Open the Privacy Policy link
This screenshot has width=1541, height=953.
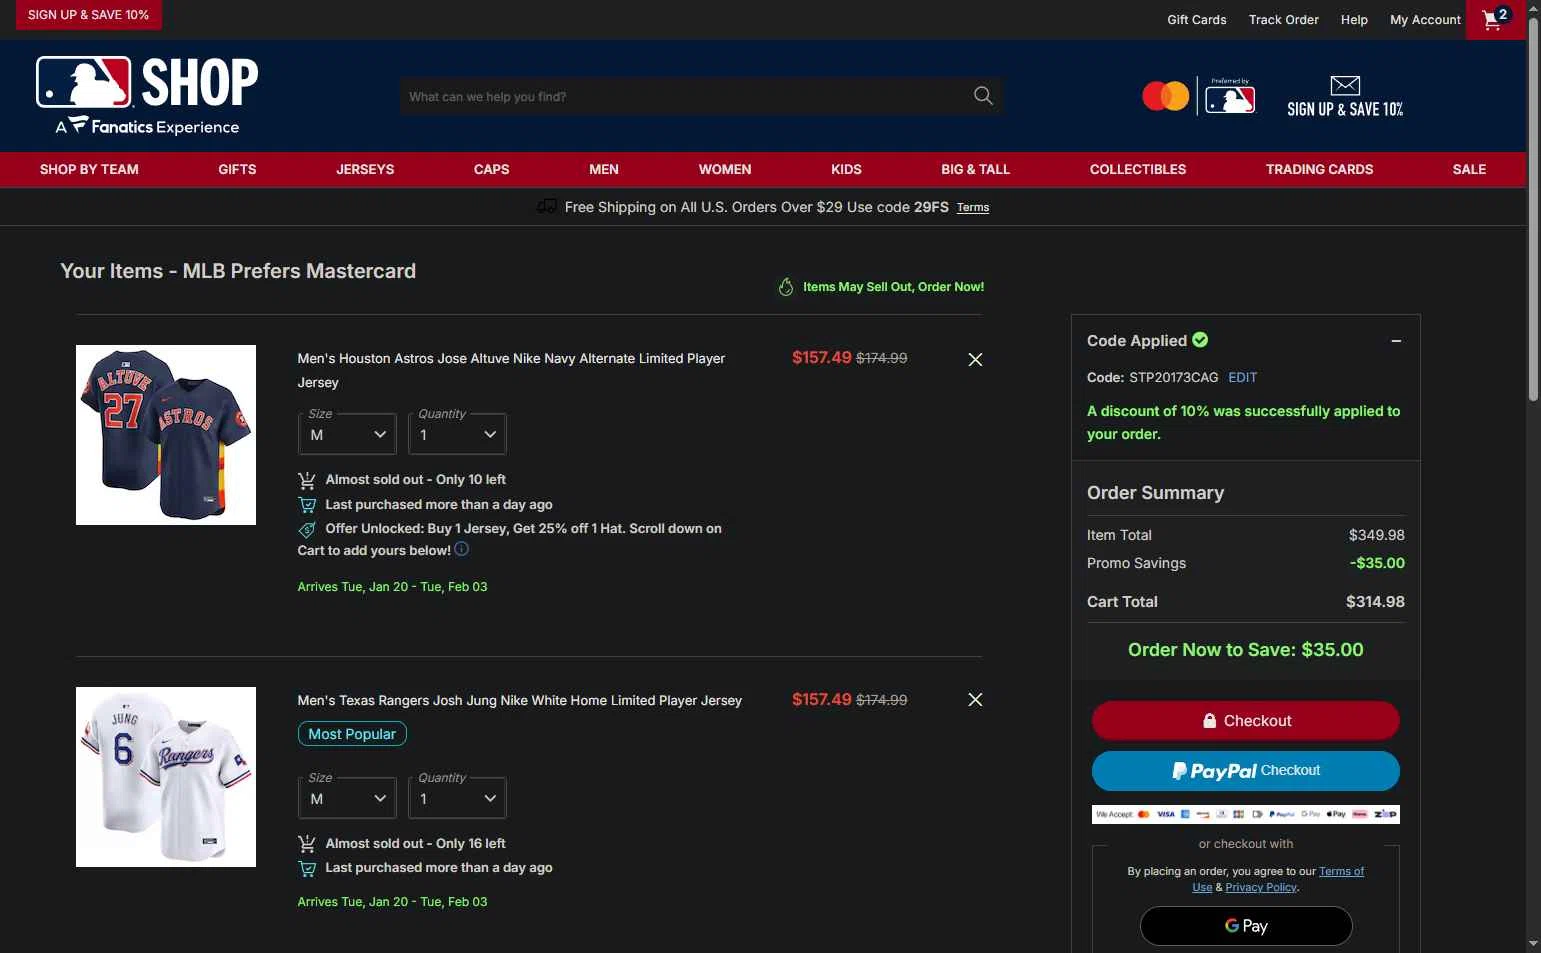click(x=1260, y=887)
